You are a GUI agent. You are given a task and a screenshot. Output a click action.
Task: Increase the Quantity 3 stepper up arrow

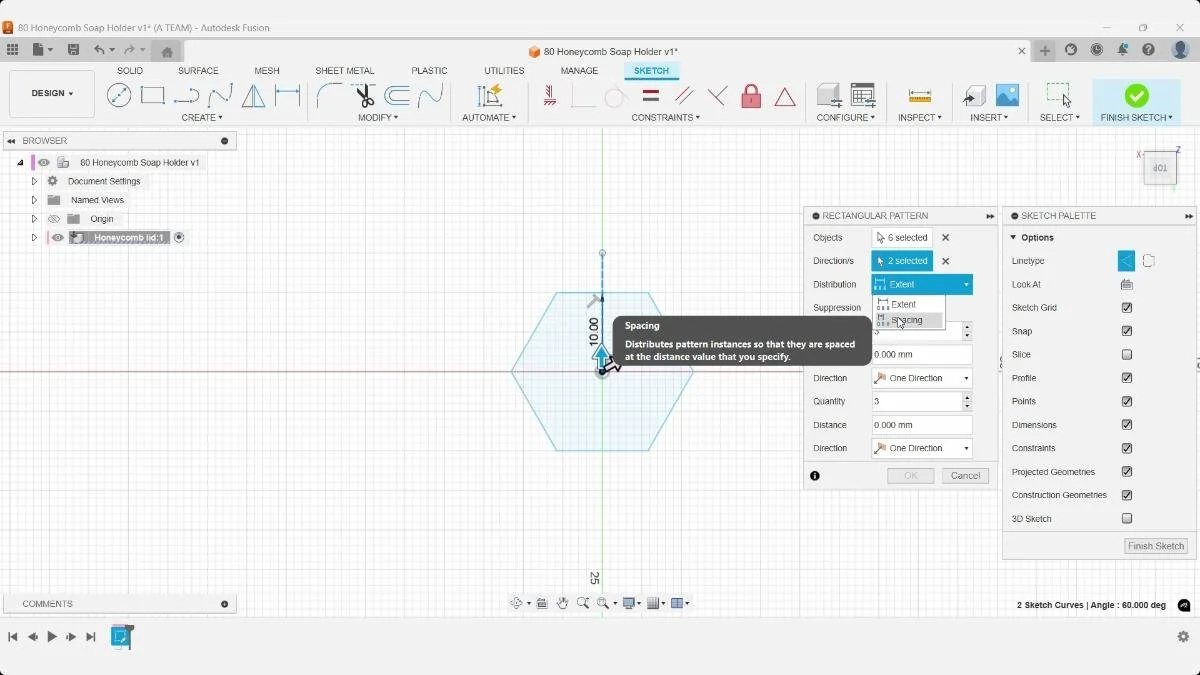pos(967,397)
